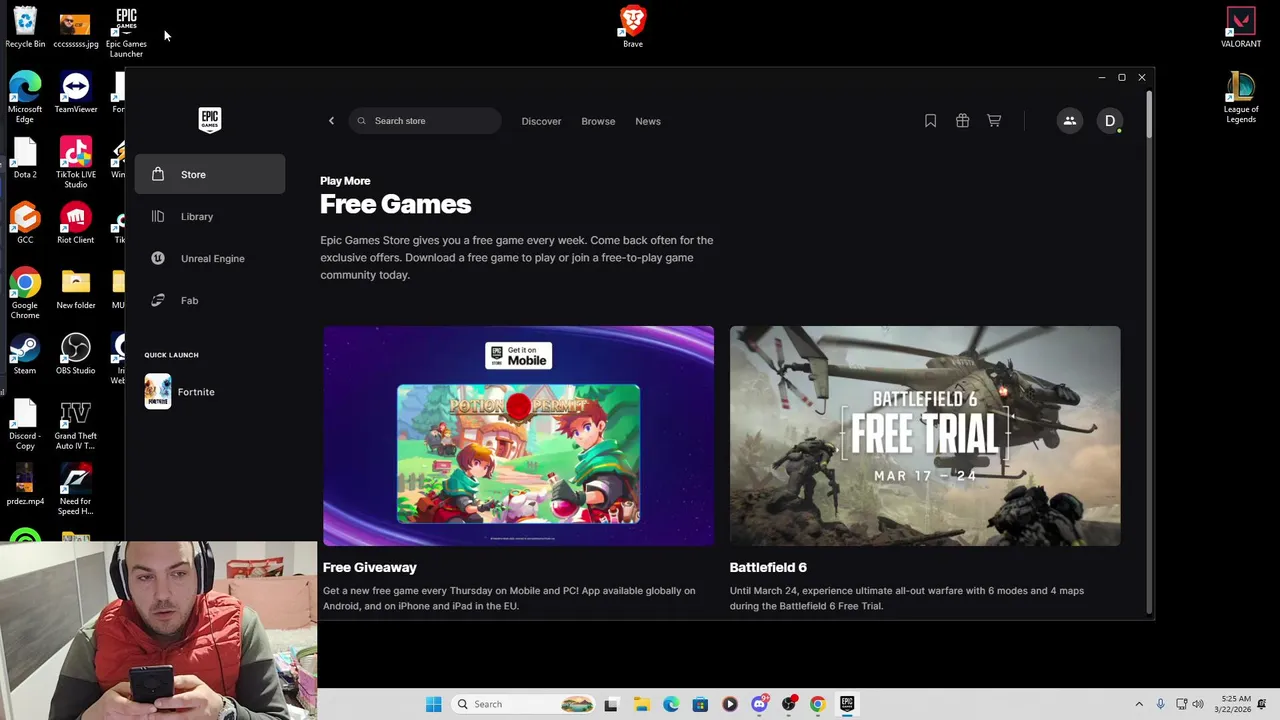Click the taskbar Search box
This screenshot has height=720, width=1280.
pyautogui.click(x=523, y=704)
